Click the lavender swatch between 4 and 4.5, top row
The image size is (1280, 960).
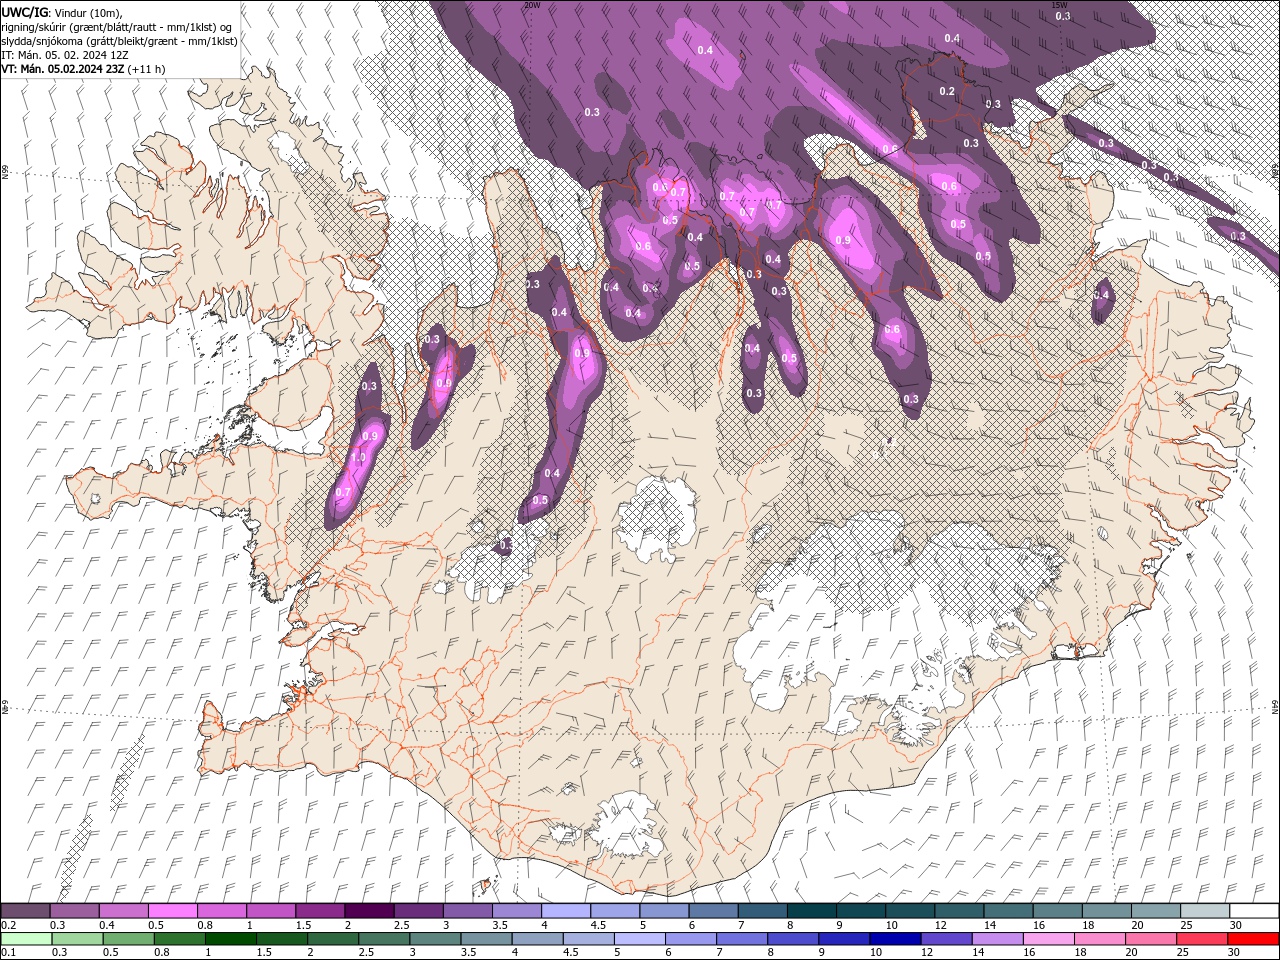(566, 910)
